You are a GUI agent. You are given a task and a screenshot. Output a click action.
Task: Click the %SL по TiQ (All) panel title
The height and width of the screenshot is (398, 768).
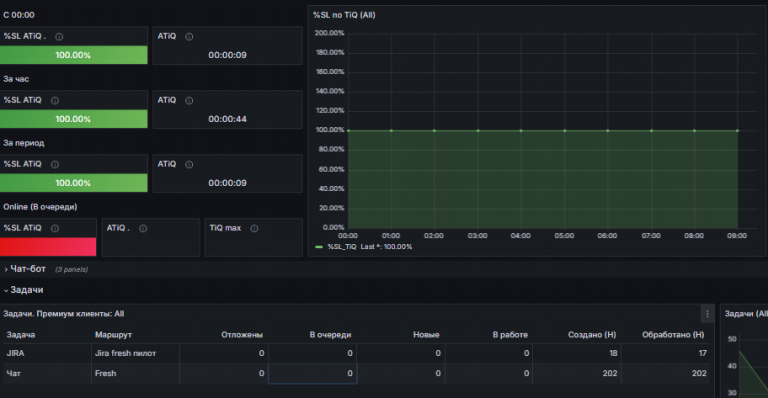click(x=344, y=15)
